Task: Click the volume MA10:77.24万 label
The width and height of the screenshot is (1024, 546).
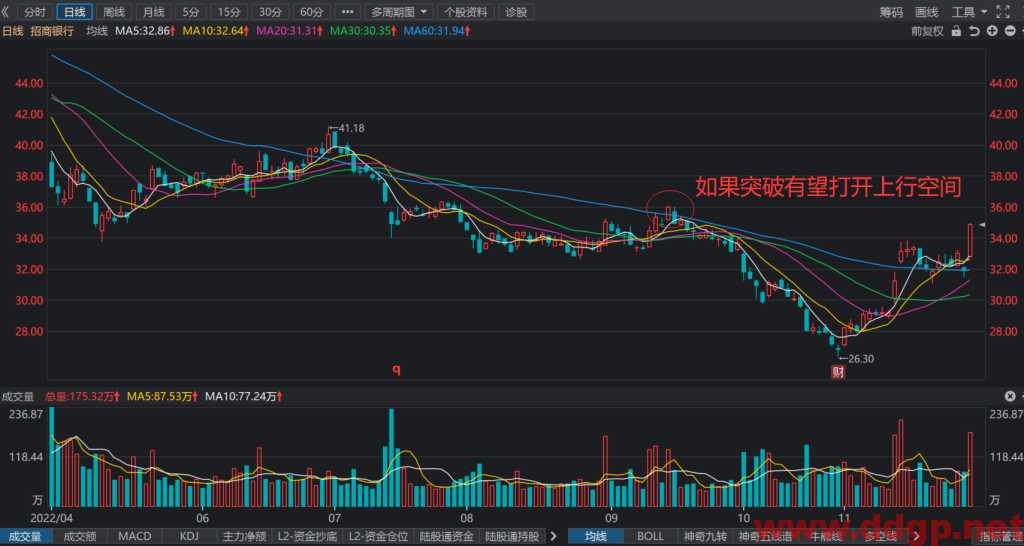Action: point(245,396)
